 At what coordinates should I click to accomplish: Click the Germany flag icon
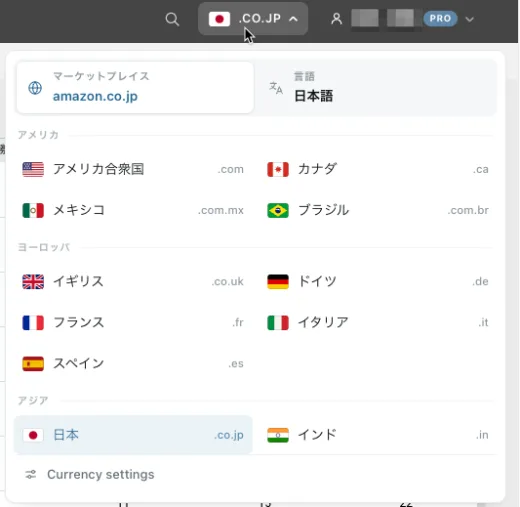[x=278, y=282]
